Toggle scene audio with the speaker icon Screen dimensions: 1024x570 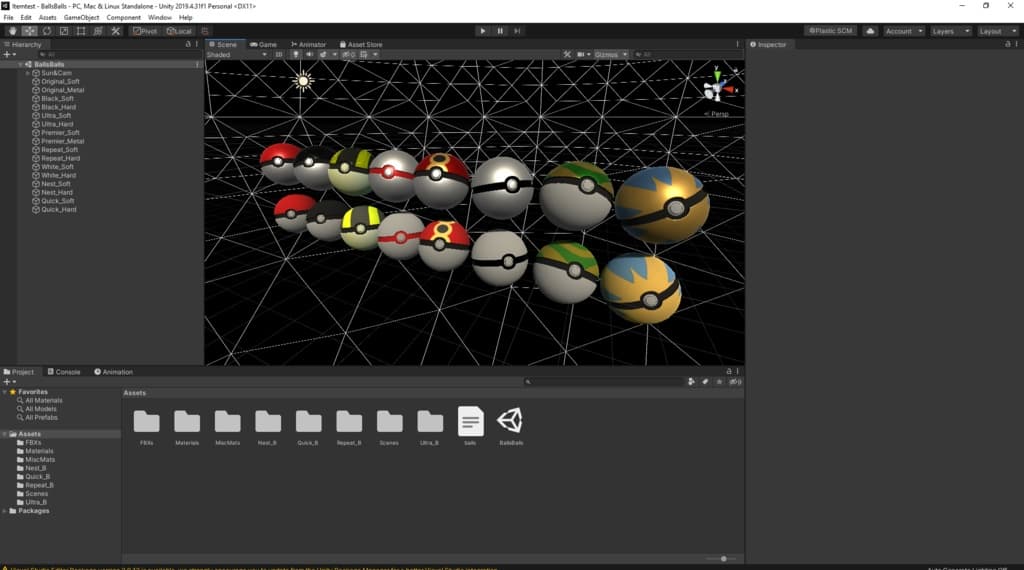pos(309,54)
